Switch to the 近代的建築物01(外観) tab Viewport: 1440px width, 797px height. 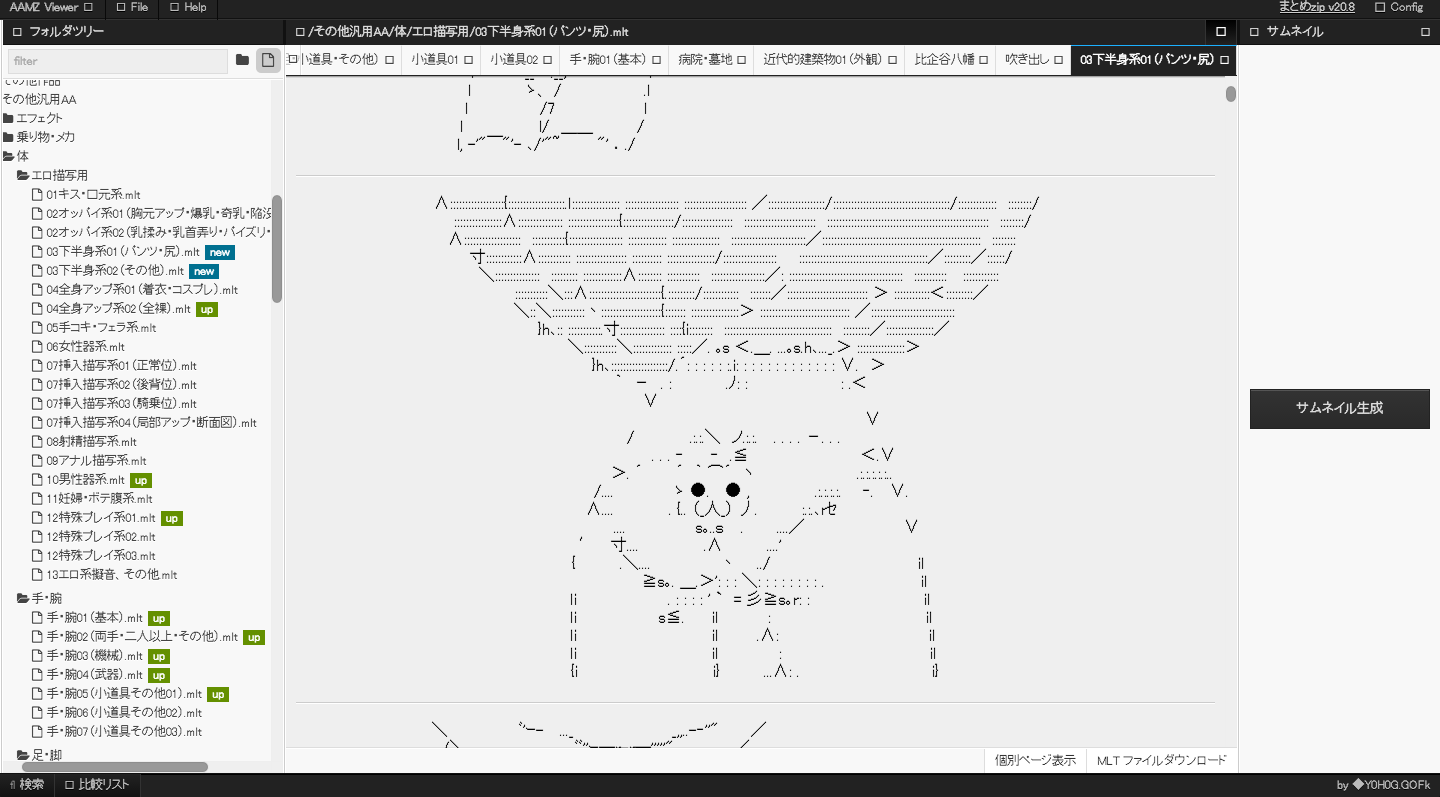pyautogui.click(x=822, y=60)
